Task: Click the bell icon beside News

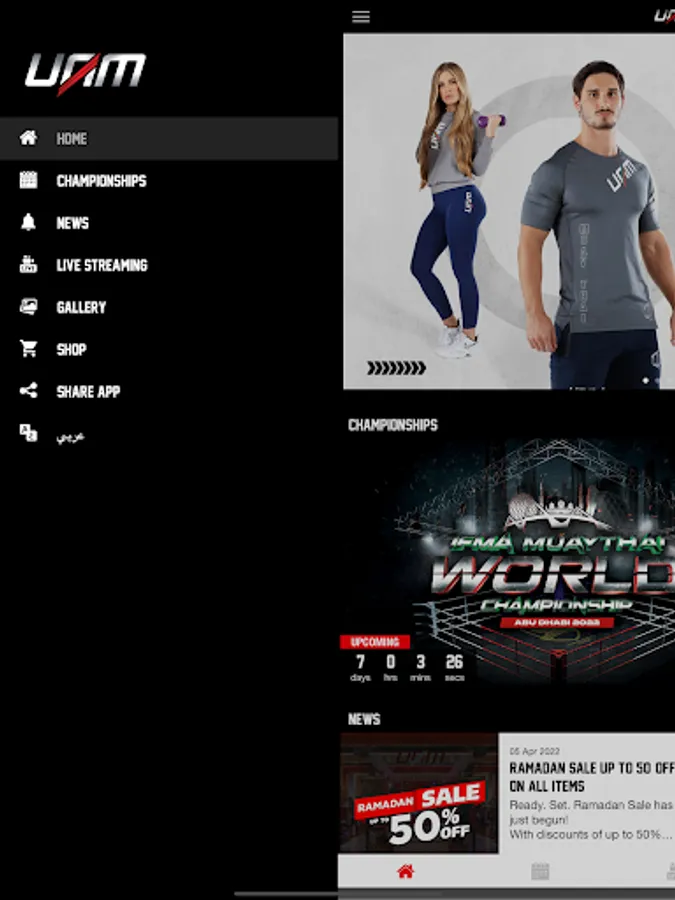Action: (x=28, y=223)
